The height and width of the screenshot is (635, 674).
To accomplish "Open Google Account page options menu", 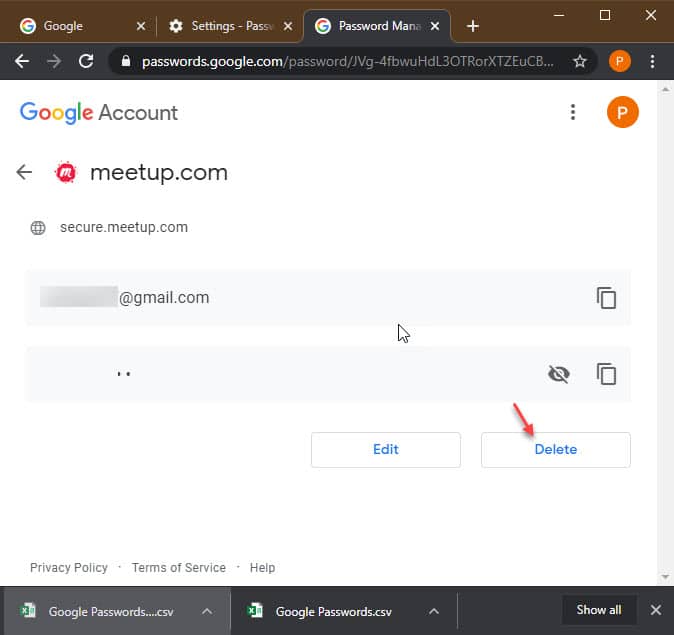I will click(x=573, y=112).
